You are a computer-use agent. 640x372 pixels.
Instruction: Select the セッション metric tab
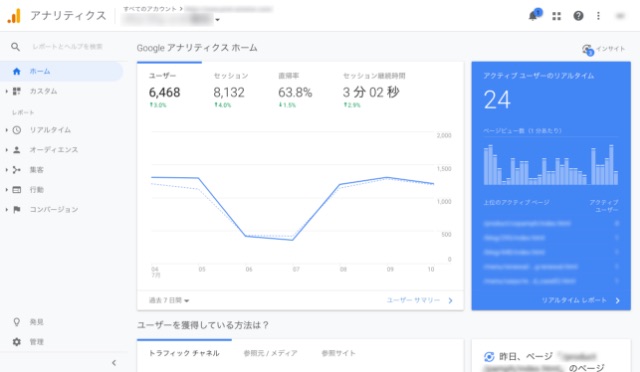pos(231,91)
